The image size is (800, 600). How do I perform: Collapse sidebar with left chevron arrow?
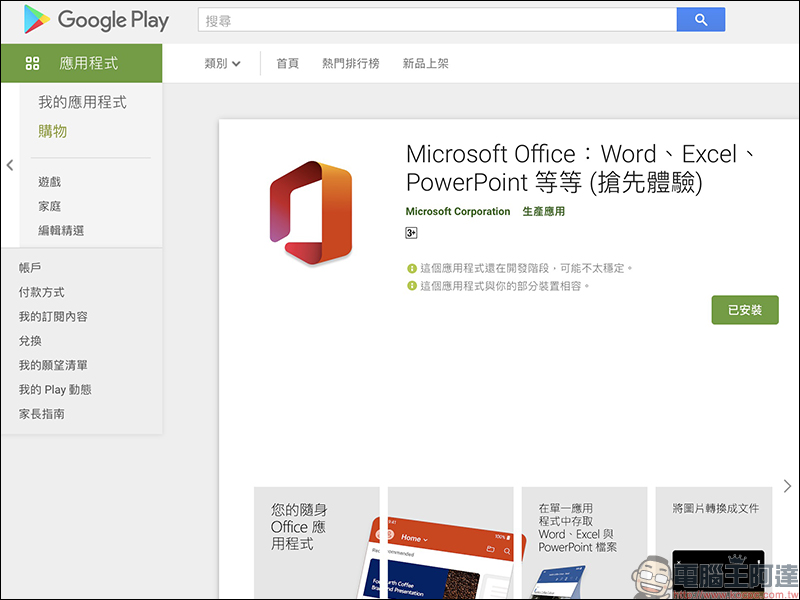click(10, 165)
